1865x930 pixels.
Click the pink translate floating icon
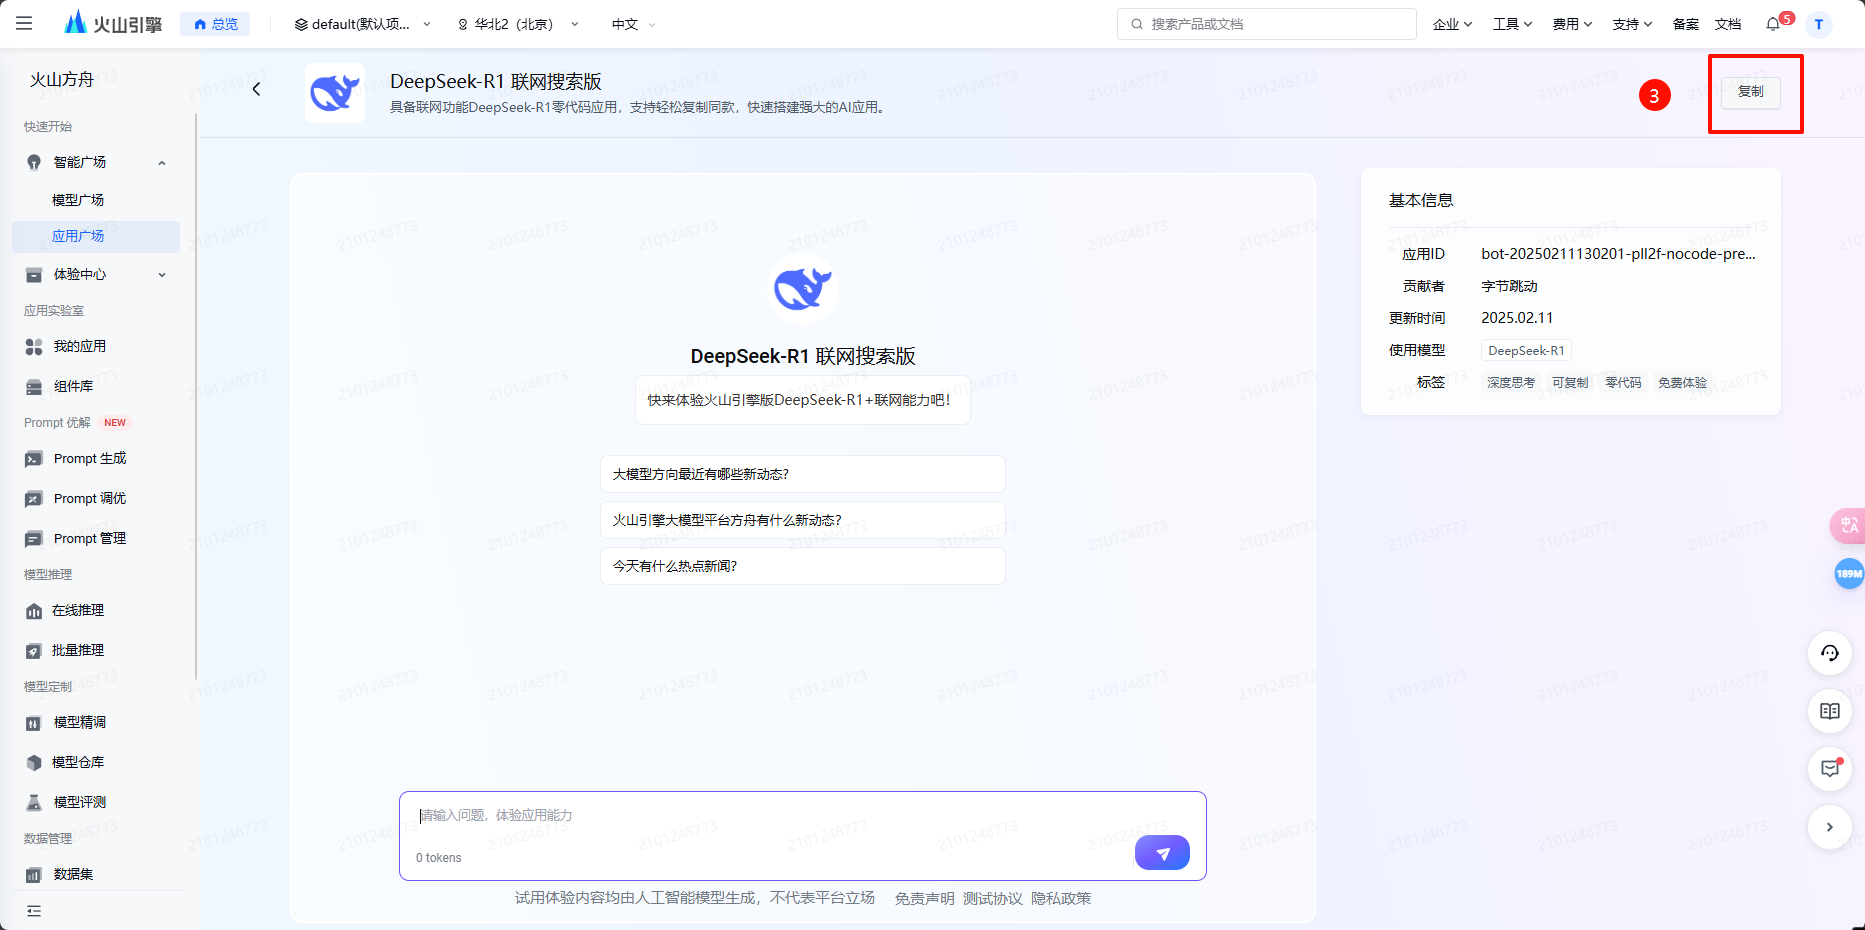coord(1848,526)
